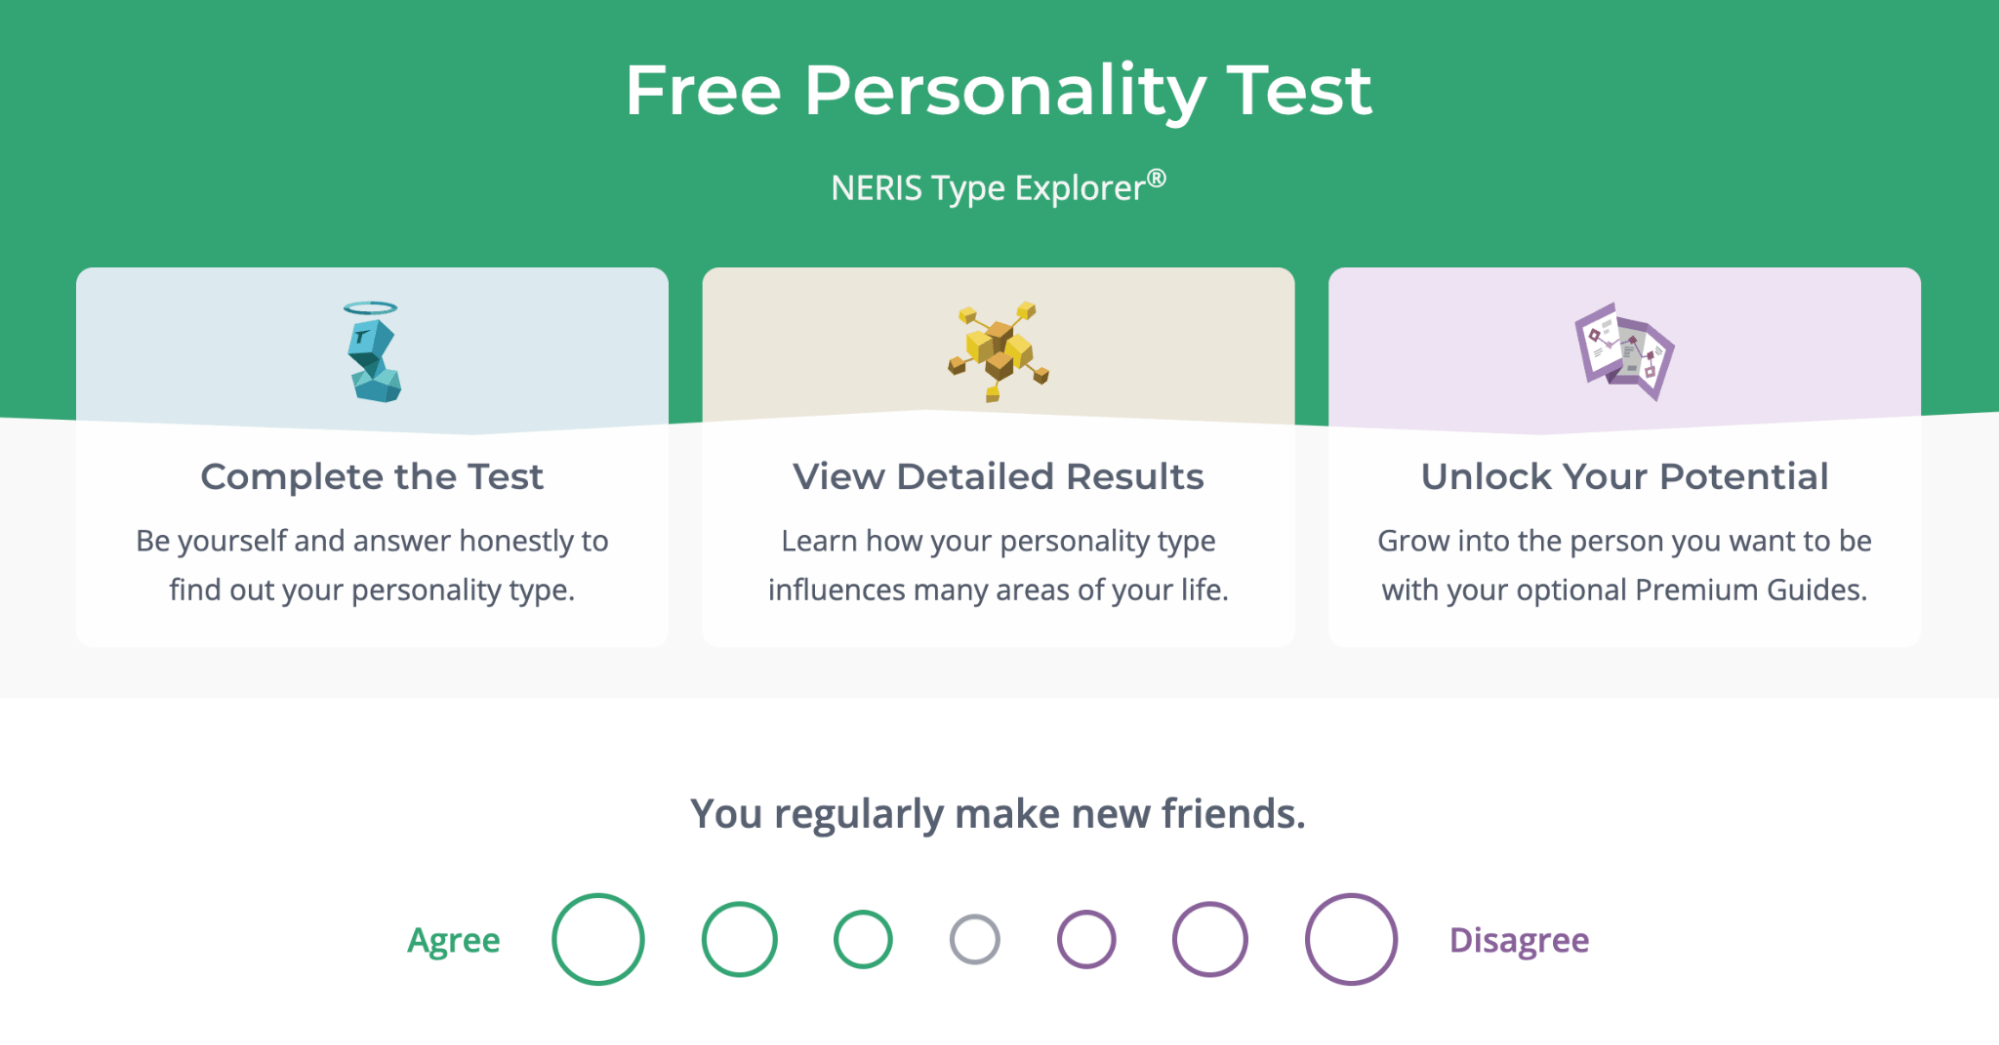Screen dimensions: 1999x1045
Task: Click the Agree label
Action: click(452, 939)
